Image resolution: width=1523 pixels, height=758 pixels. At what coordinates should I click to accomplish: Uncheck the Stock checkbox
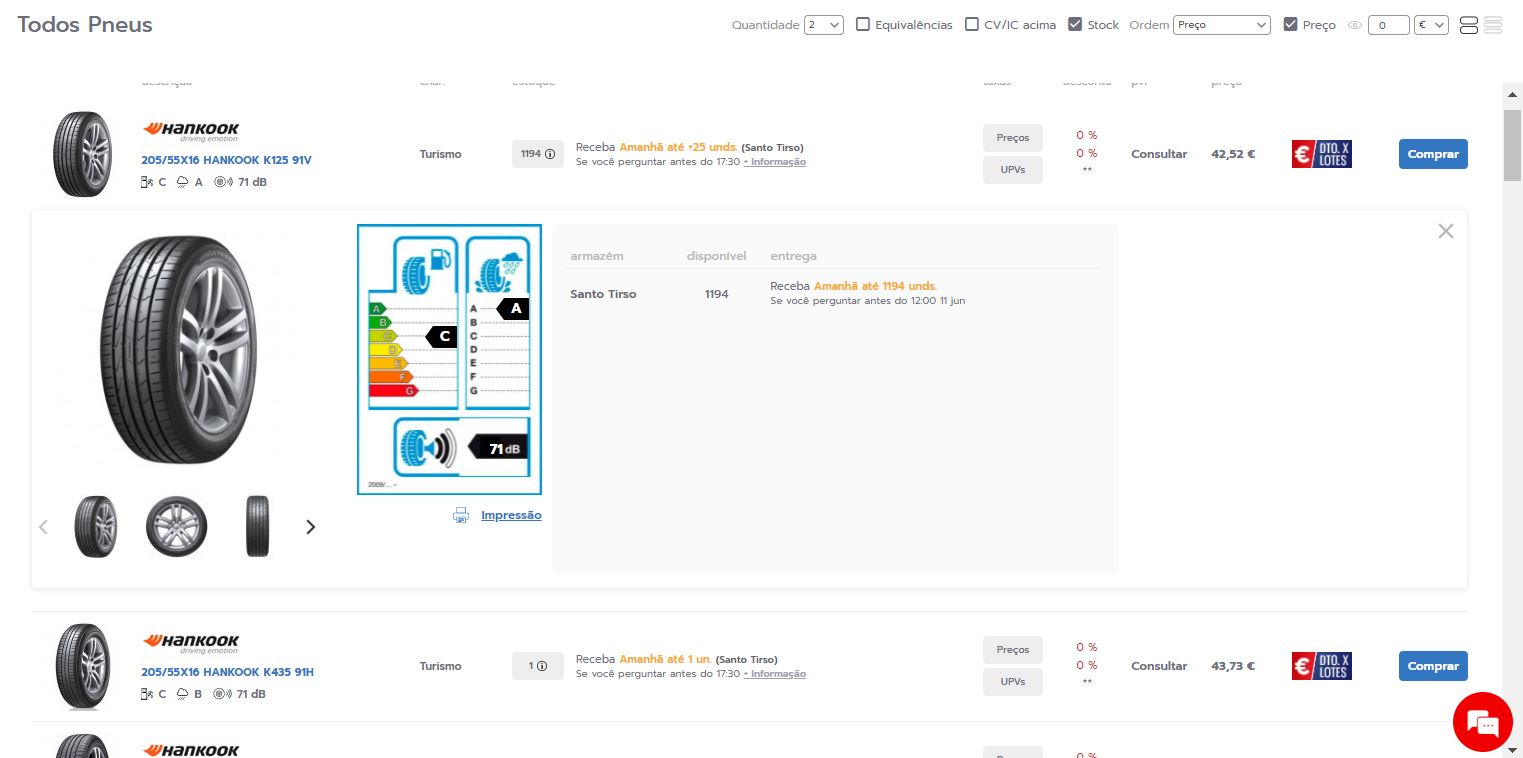pyautogui.click(x=1075, y=24)
